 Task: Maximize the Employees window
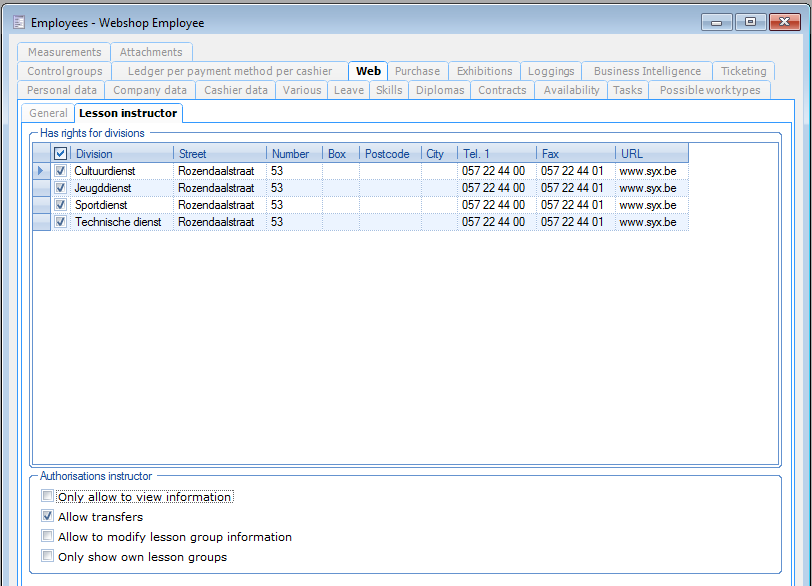point(749,21)
